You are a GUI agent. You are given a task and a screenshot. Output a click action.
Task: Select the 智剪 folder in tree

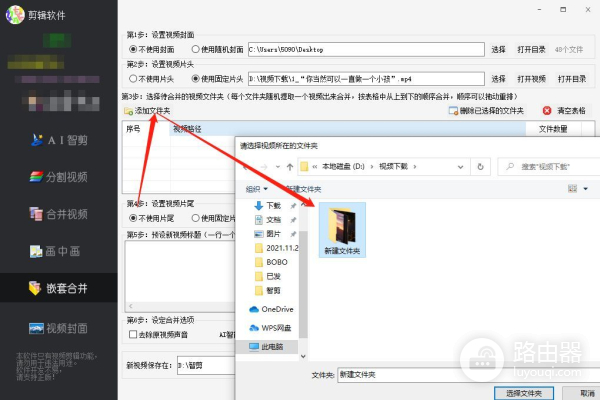(x=269, y=291)
